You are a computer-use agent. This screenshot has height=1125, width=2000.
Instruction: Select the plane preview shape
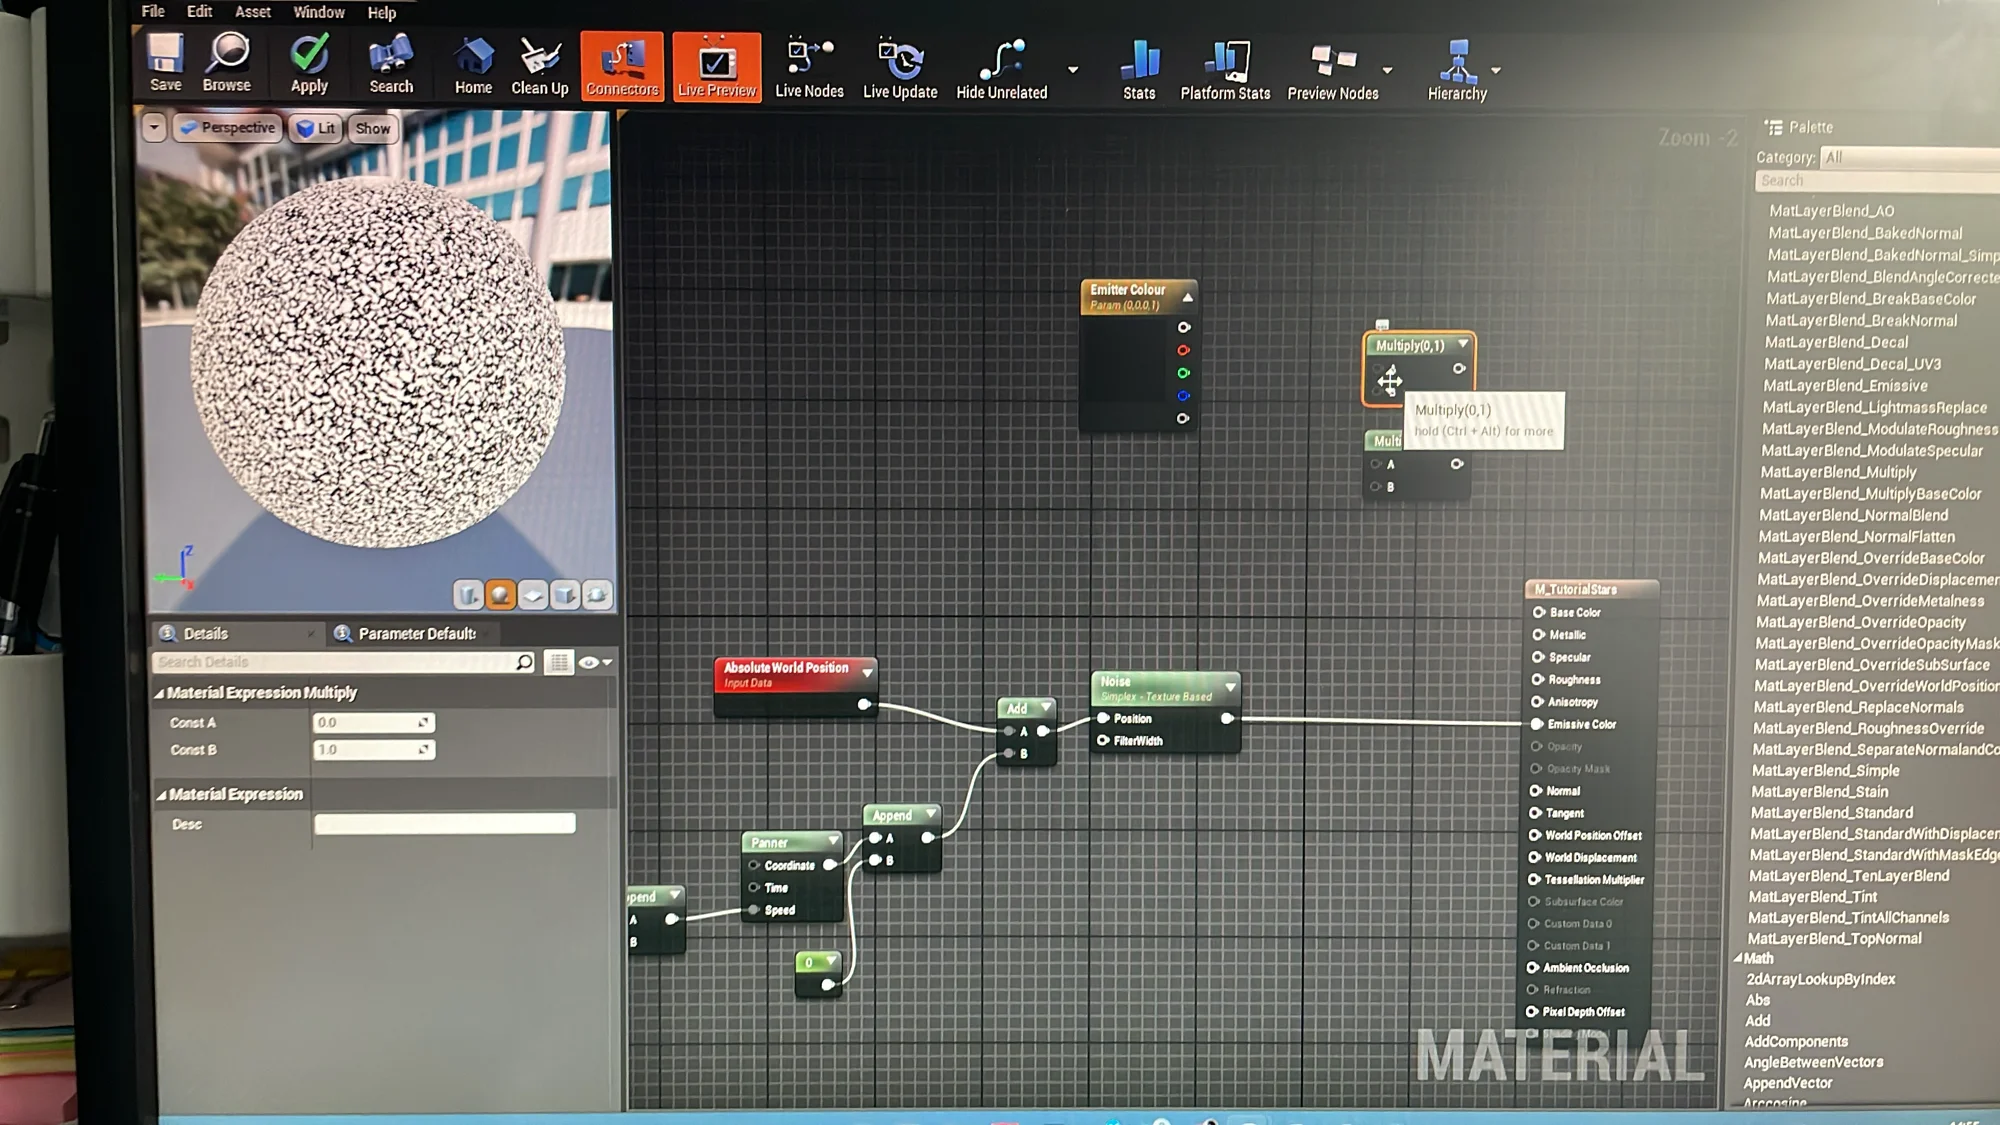click(x=532, y=596)
